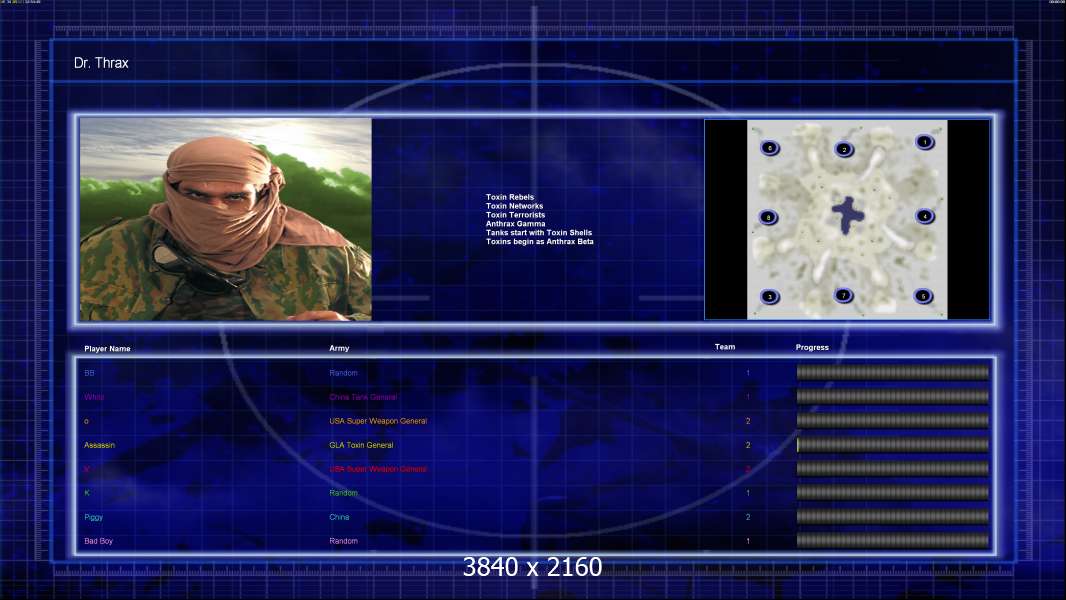
Task: Click the "Toxin Networks" ability line
Action: tap(515, 206)
